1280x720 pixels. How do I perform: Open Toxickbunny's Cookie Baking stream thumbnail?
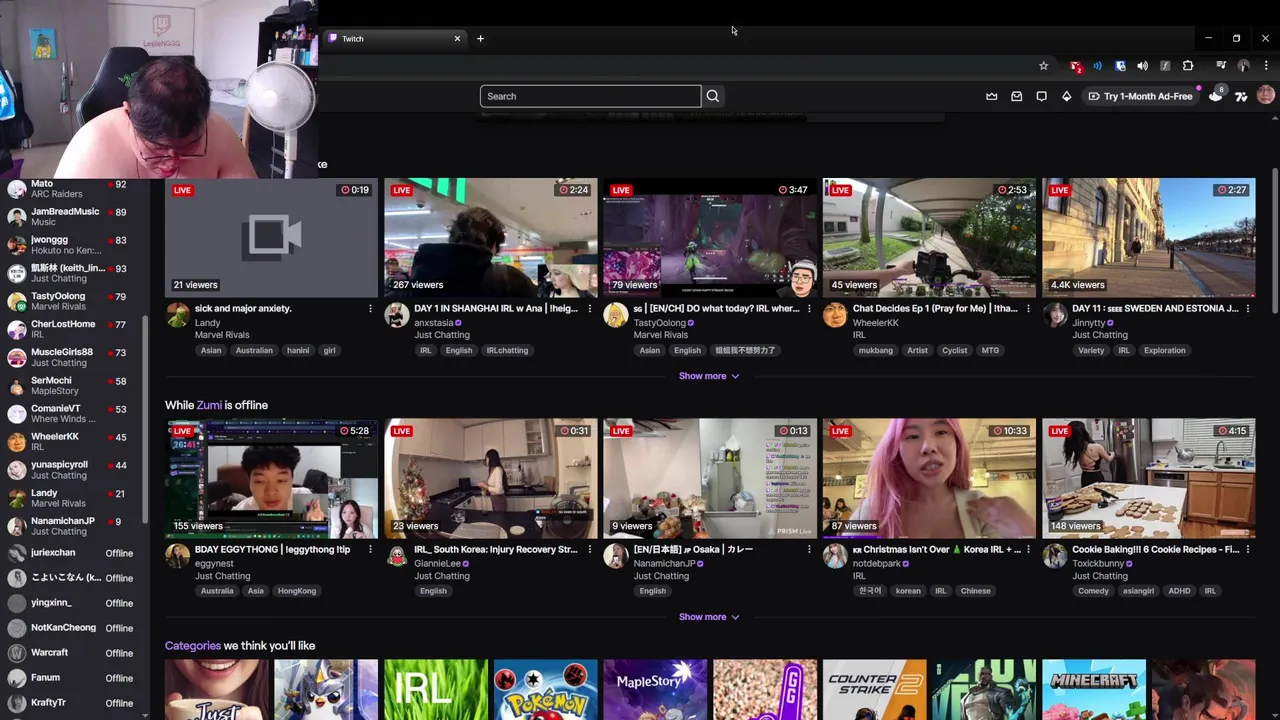(x=1149, y=479)
